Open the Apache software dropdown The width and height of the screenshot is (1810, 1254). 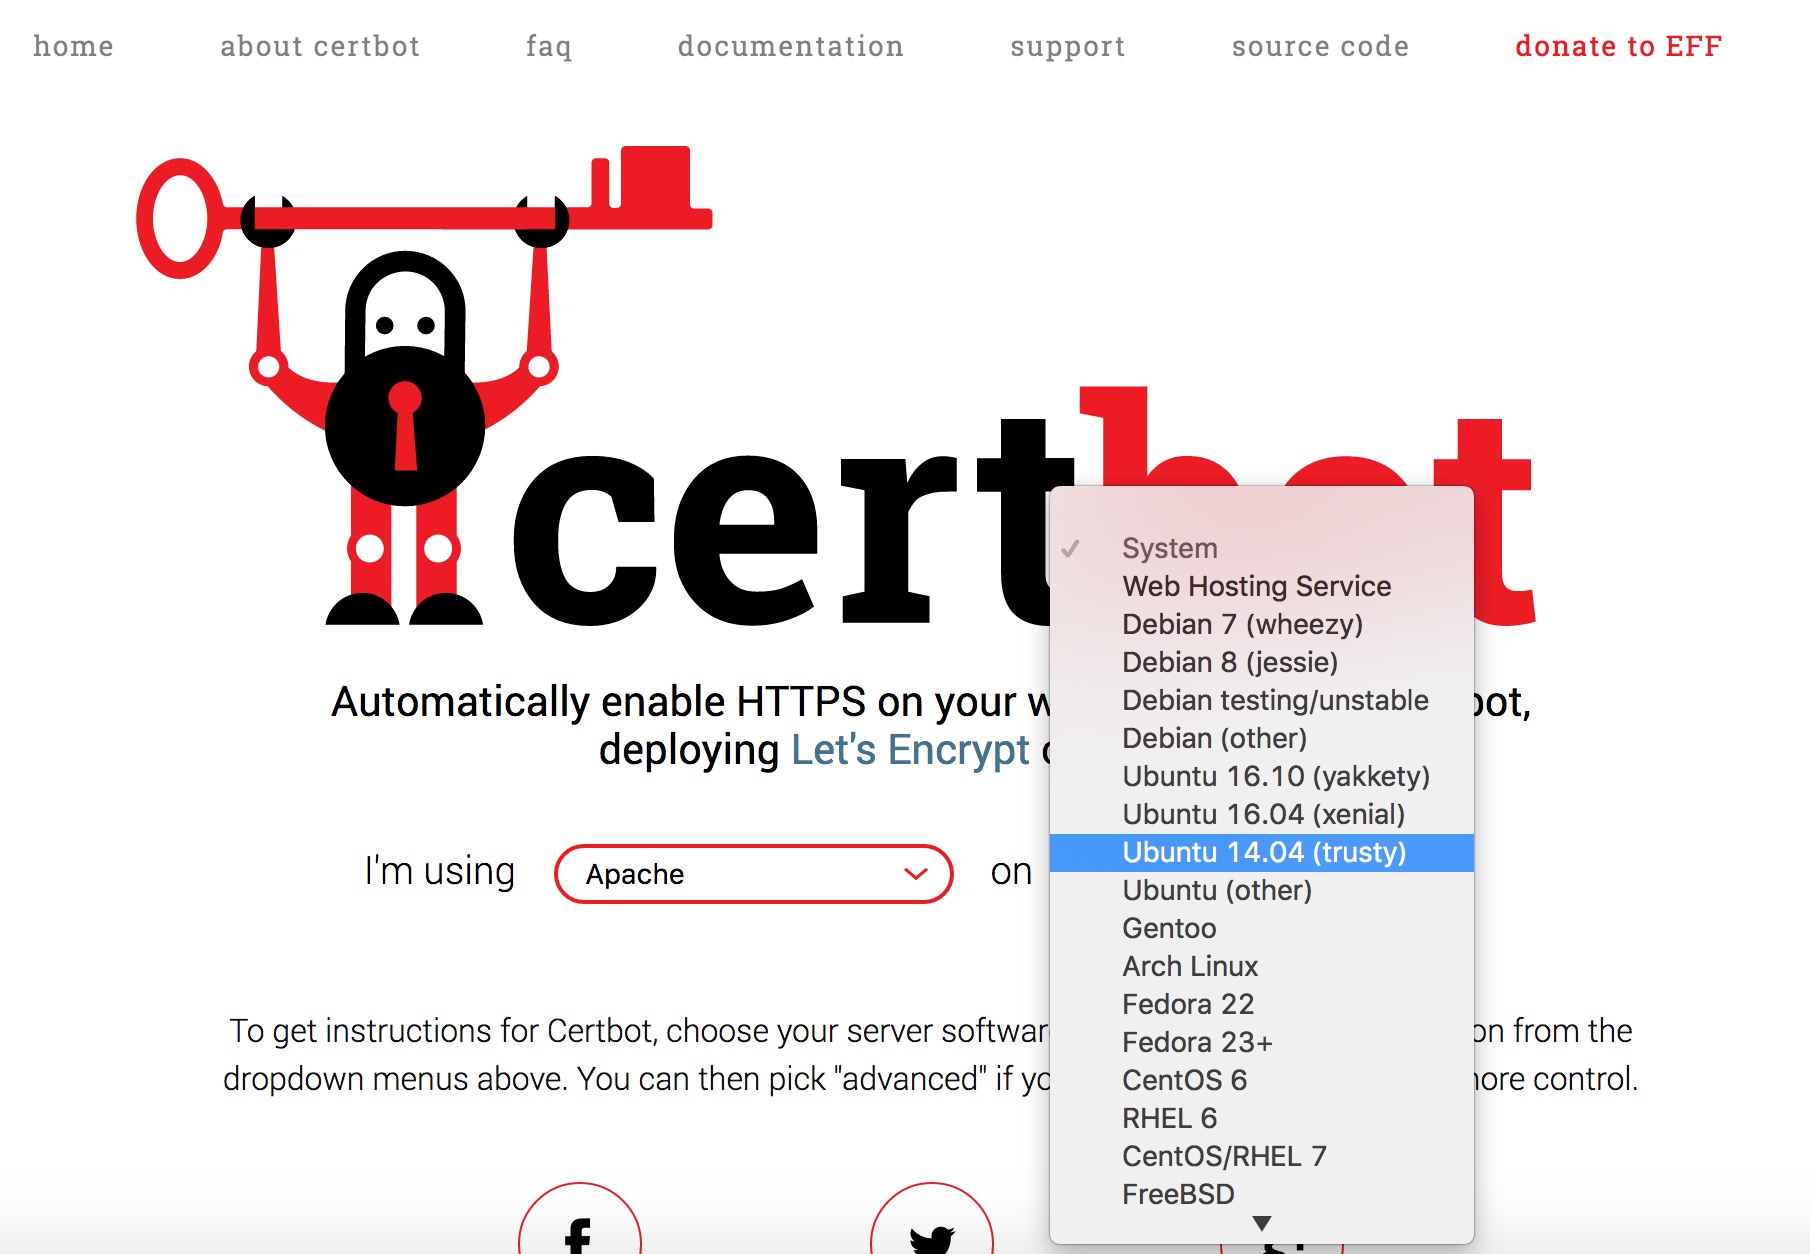(x=754, y=874)
